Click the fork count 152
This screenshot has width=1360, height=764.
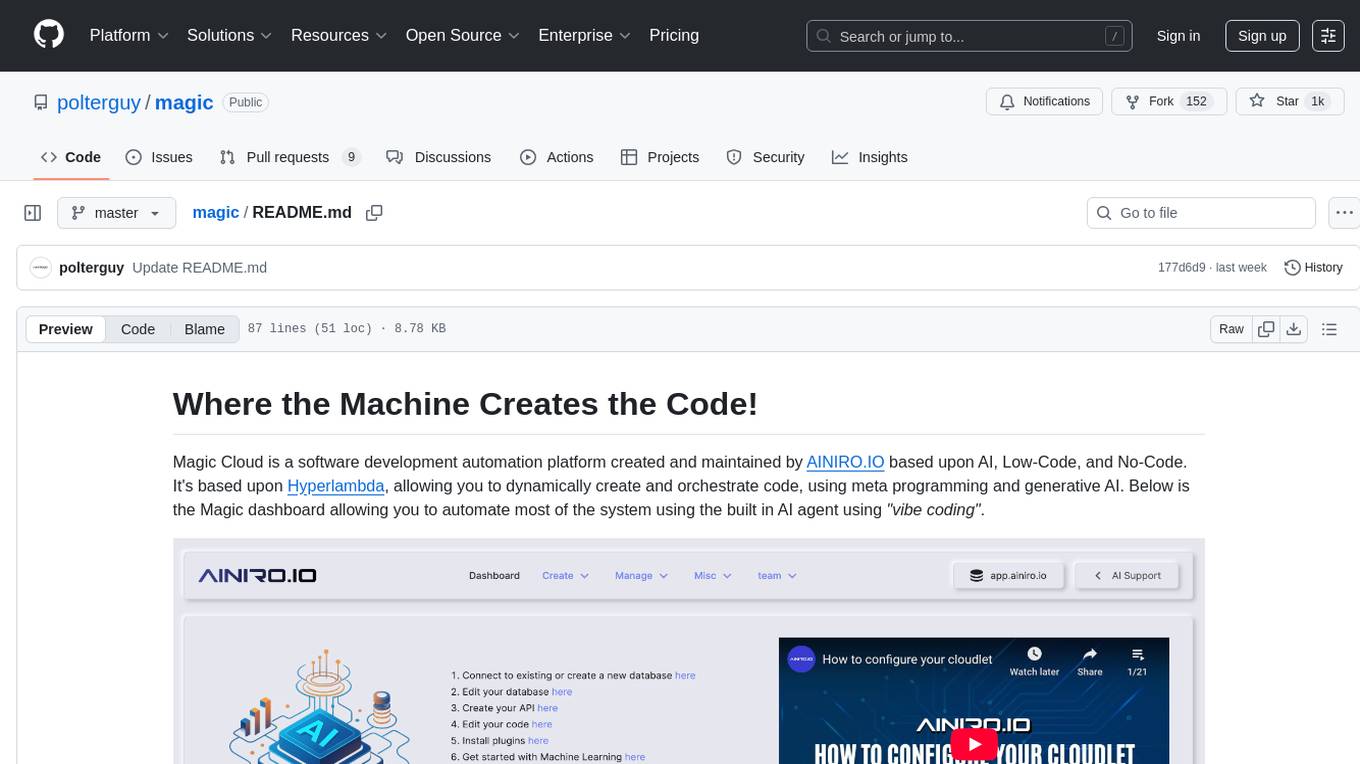[1196, 102]
